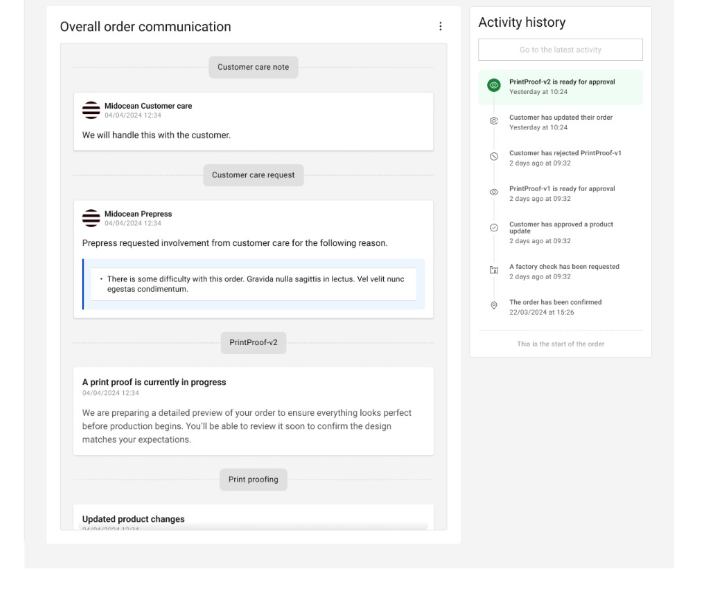Image resolution: width=708 pixels, height=591 pixels.
Task: Click the 'There is some difficulty with this order' bullet
Action: coord(255,284)
